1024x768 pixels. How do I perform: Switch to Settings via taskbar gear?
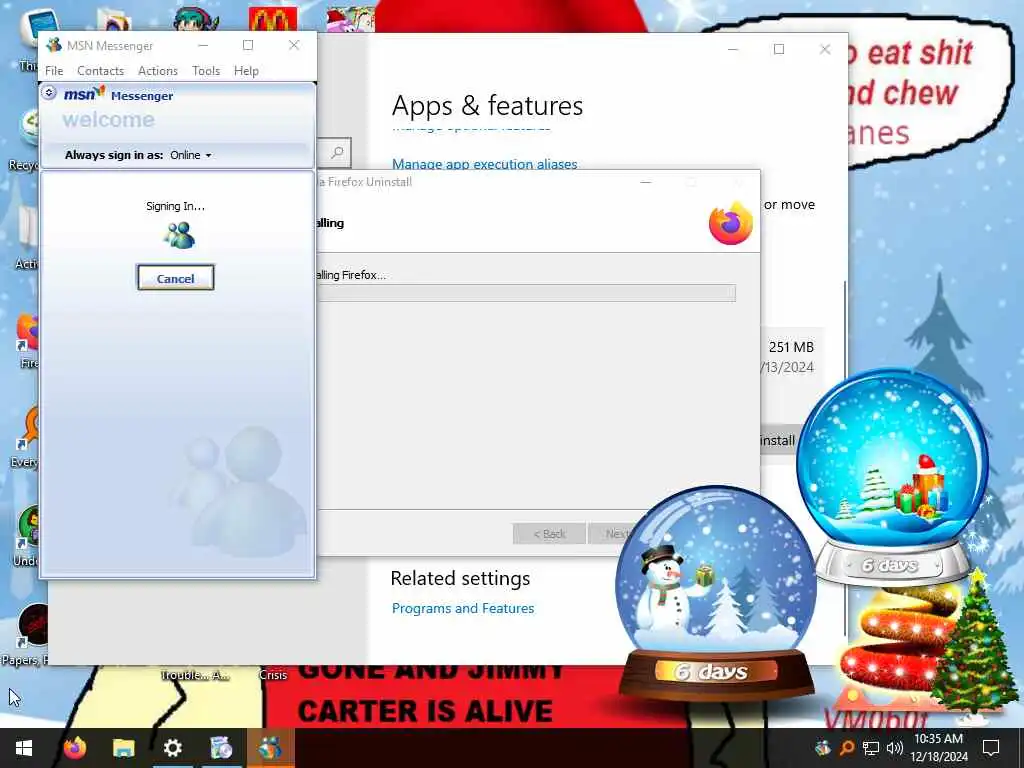172,748
